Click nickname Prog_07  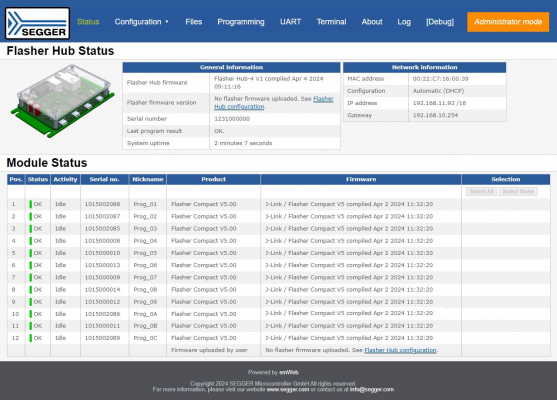[x=145, y=277]
